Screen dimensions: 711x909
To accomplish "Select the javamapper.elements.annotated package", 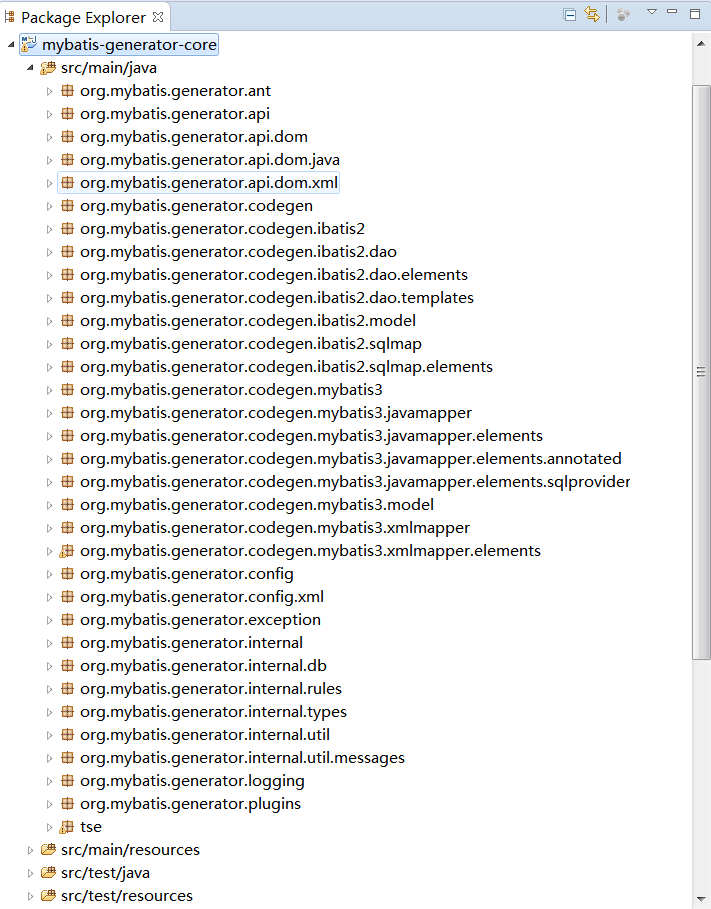I will click(351, 459).
